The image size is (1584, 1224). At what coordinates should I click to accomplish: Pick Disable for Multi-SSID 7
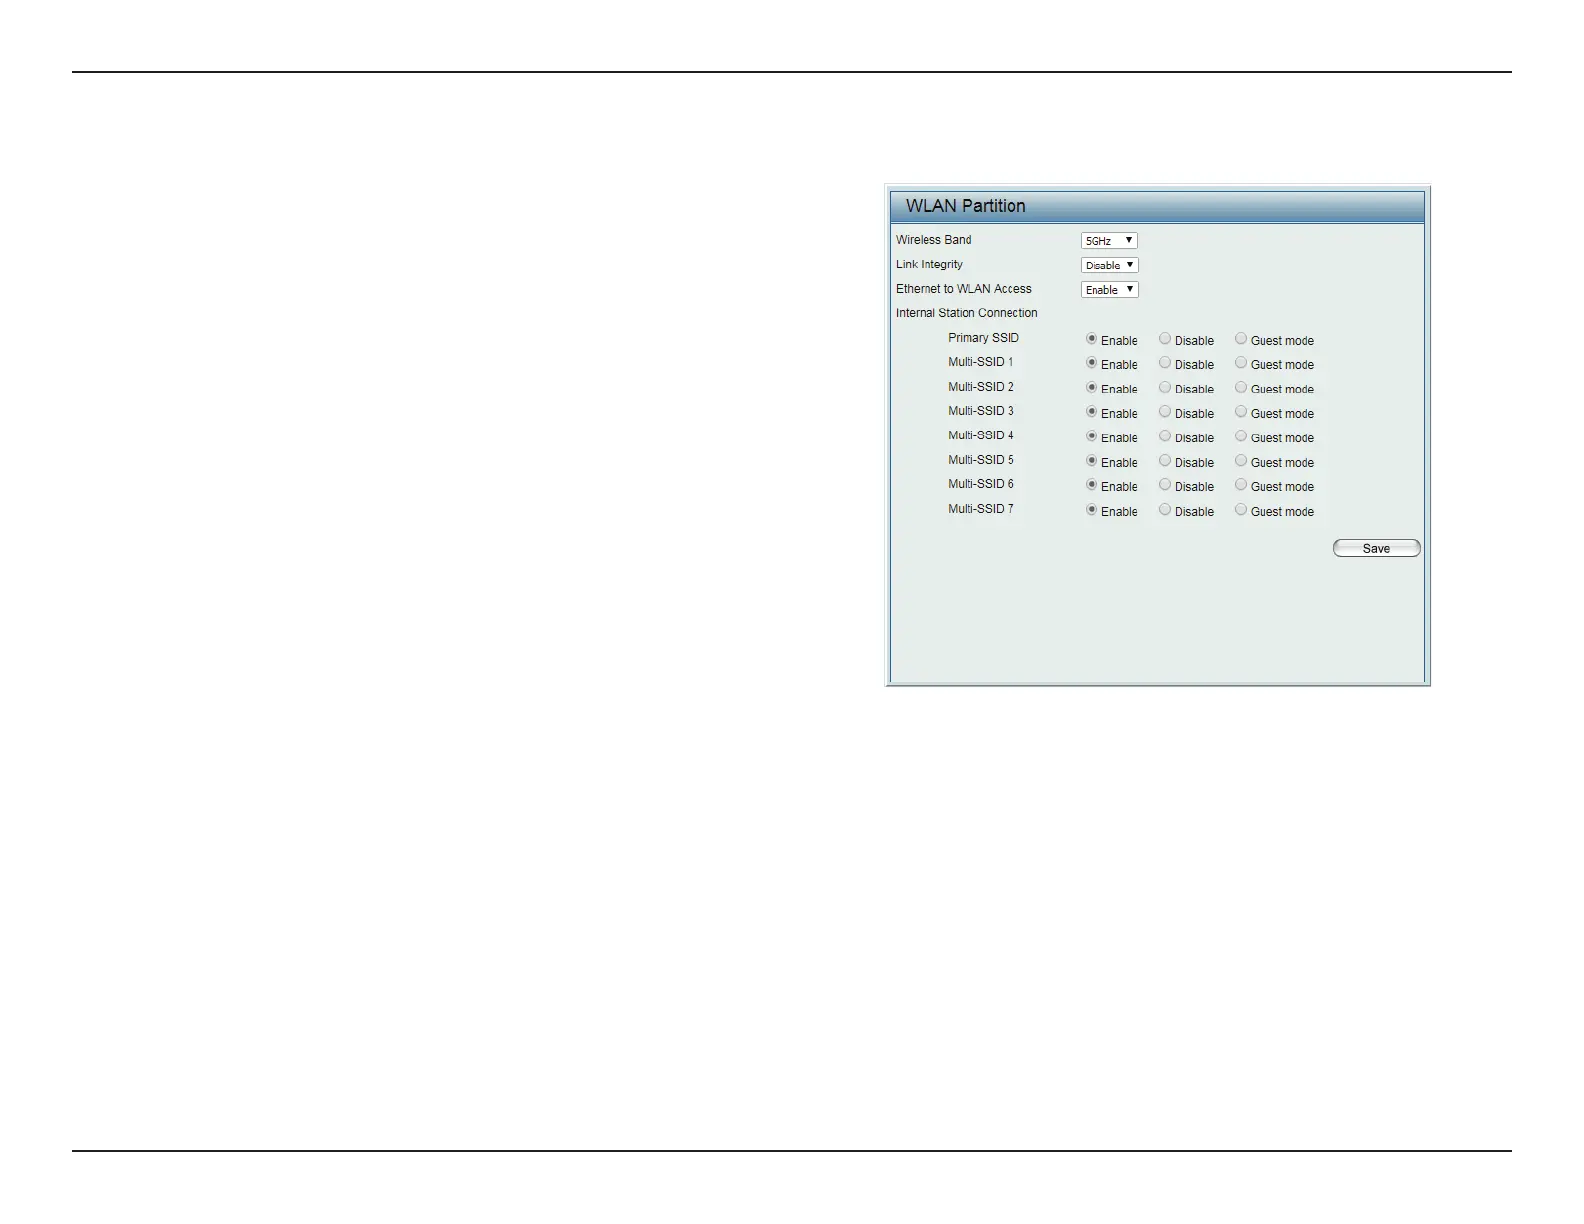(1165, 510)
